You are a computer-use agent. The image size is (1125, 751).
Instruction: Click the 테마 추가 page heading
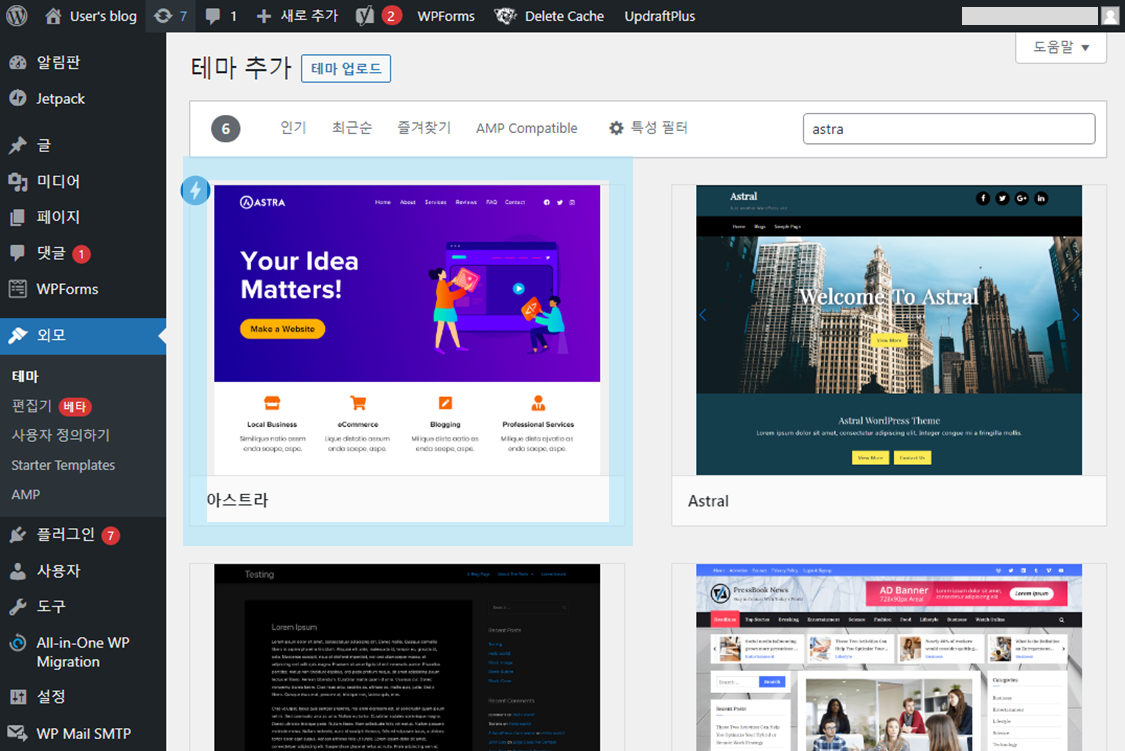pyautogui.click(x=241, y=68)
